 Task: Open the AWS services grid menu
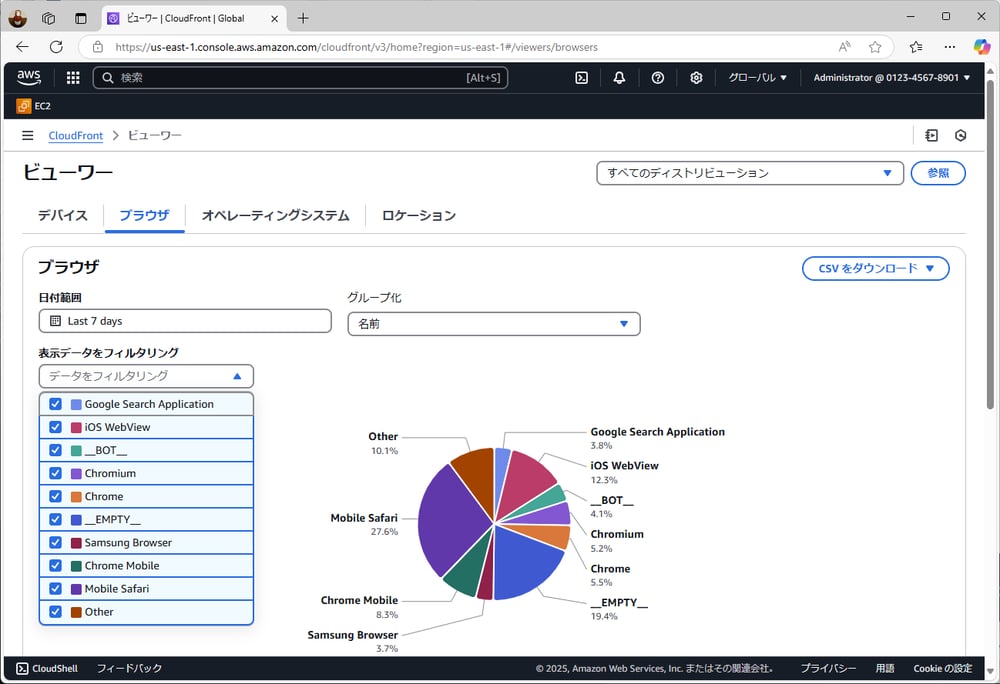[73, 78]
